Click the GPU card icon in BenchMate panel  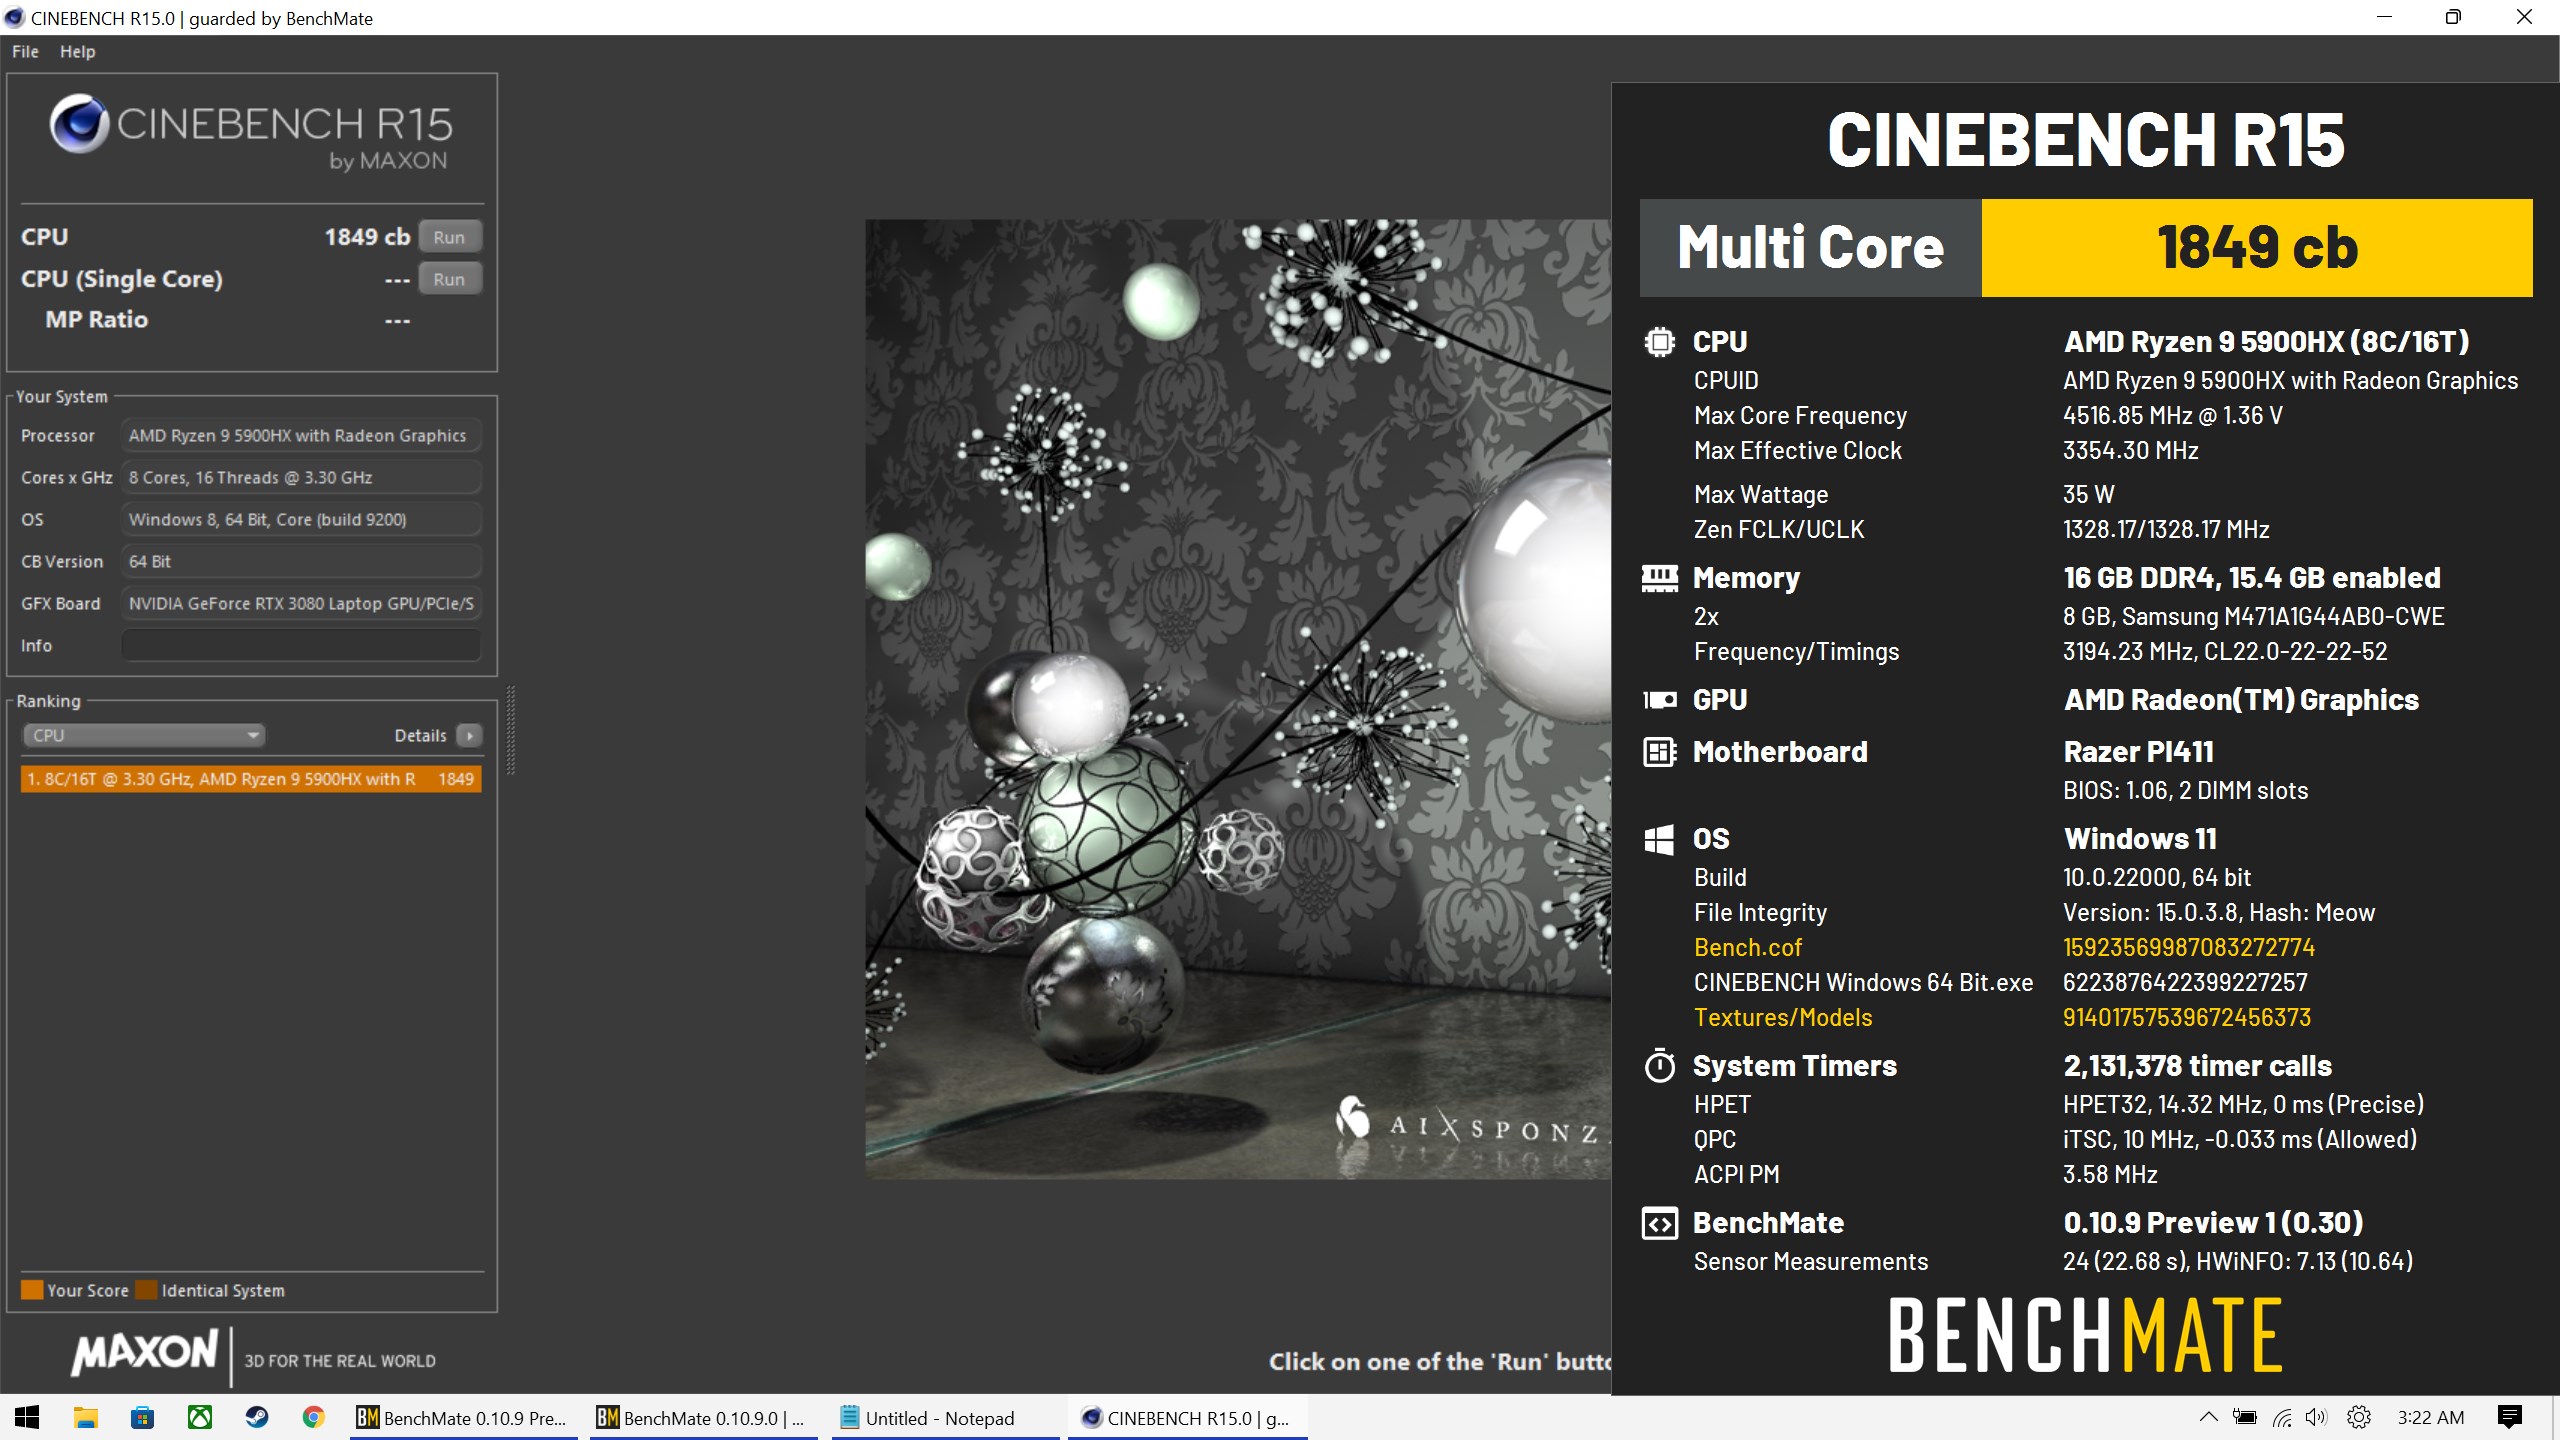coord(1659,700)
